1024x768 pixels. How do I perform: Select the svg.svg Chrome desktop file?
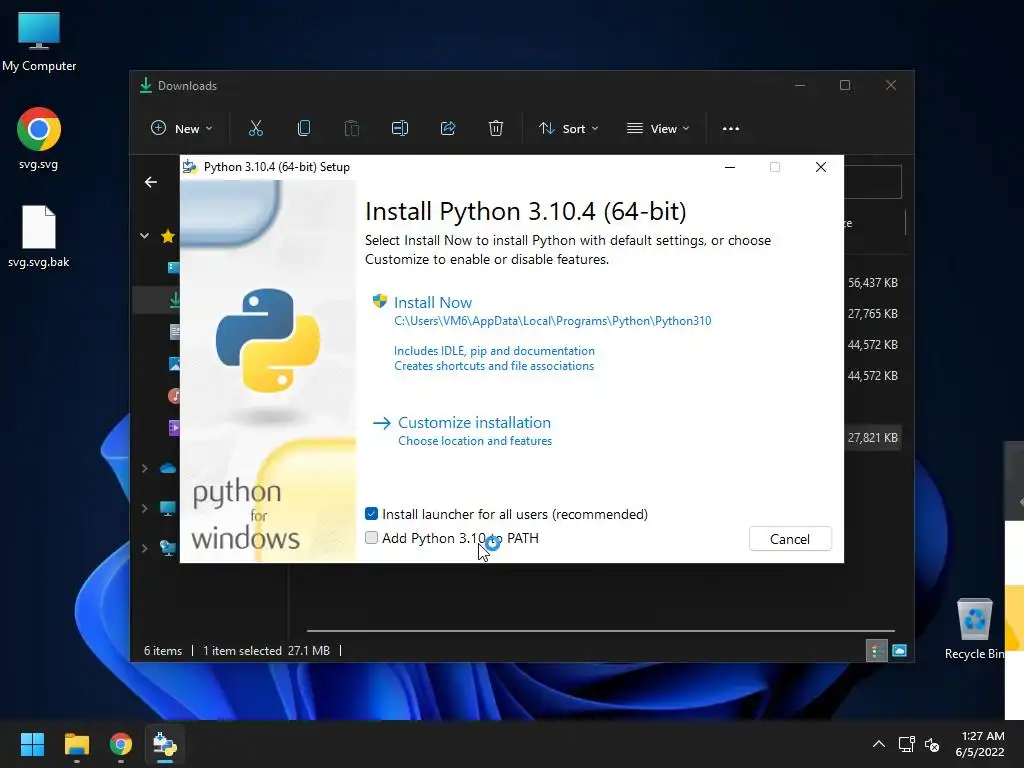point(39,138)
